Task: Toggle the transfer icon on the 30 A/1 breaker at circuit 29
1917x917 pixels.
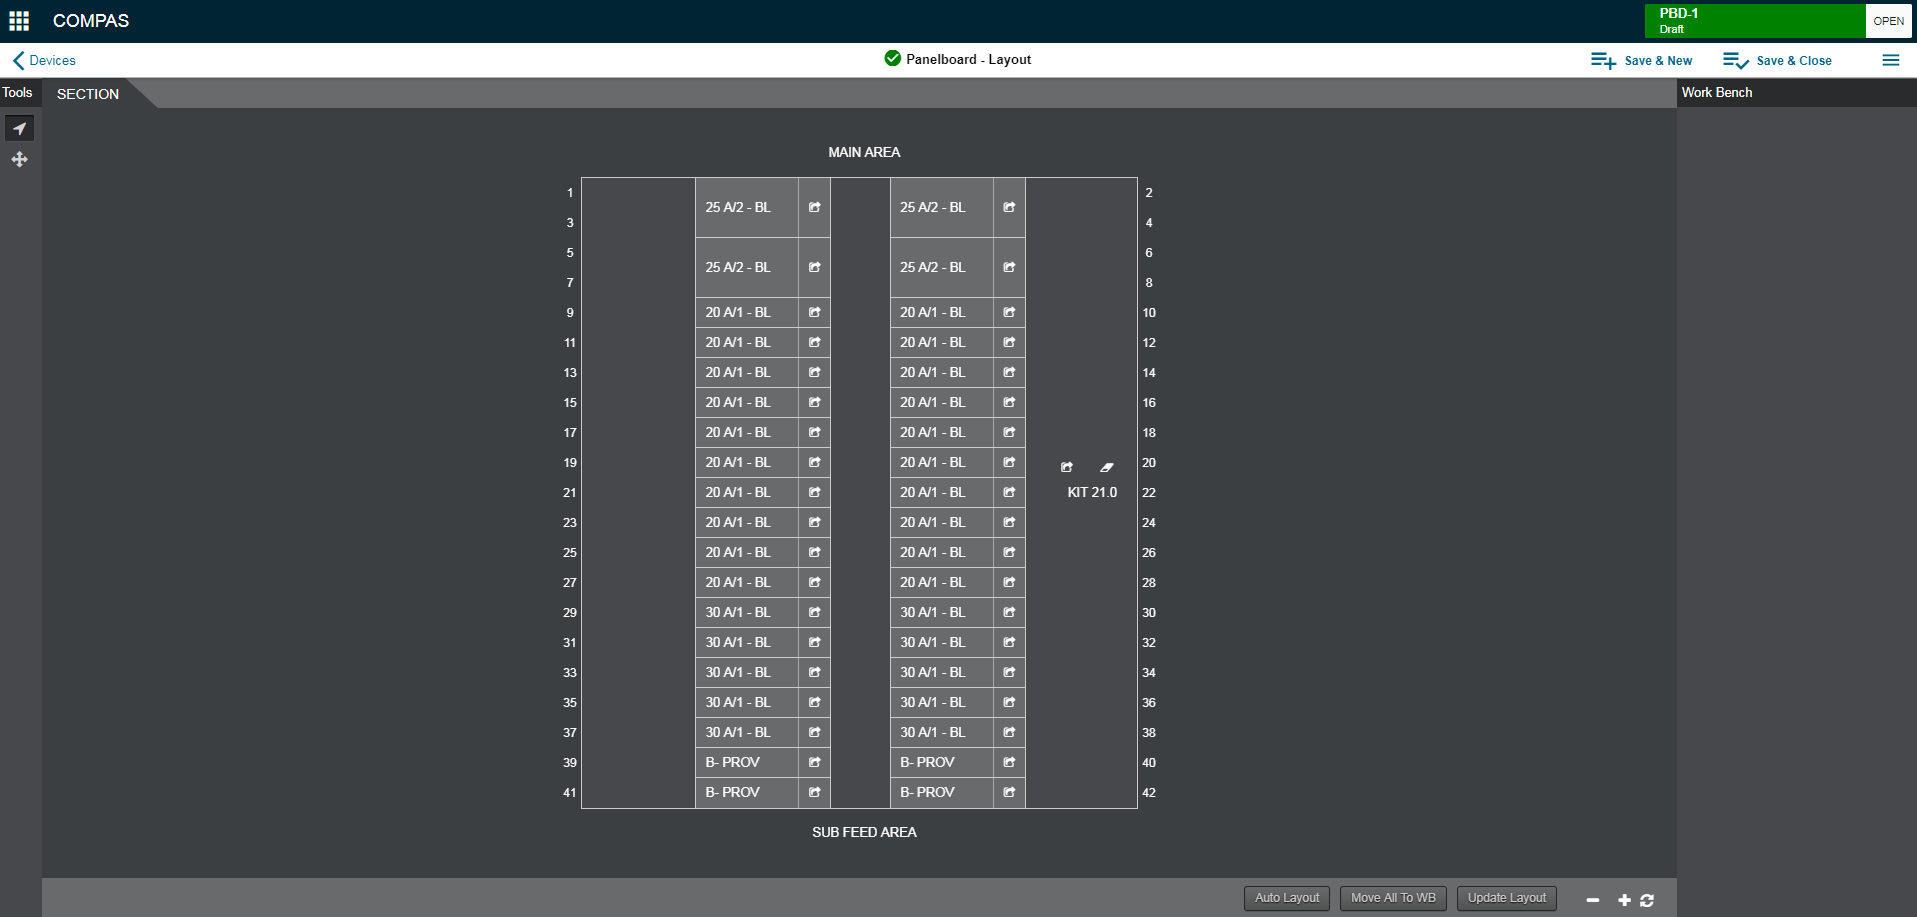Action: pyautogui.click(x=813, y=612)
